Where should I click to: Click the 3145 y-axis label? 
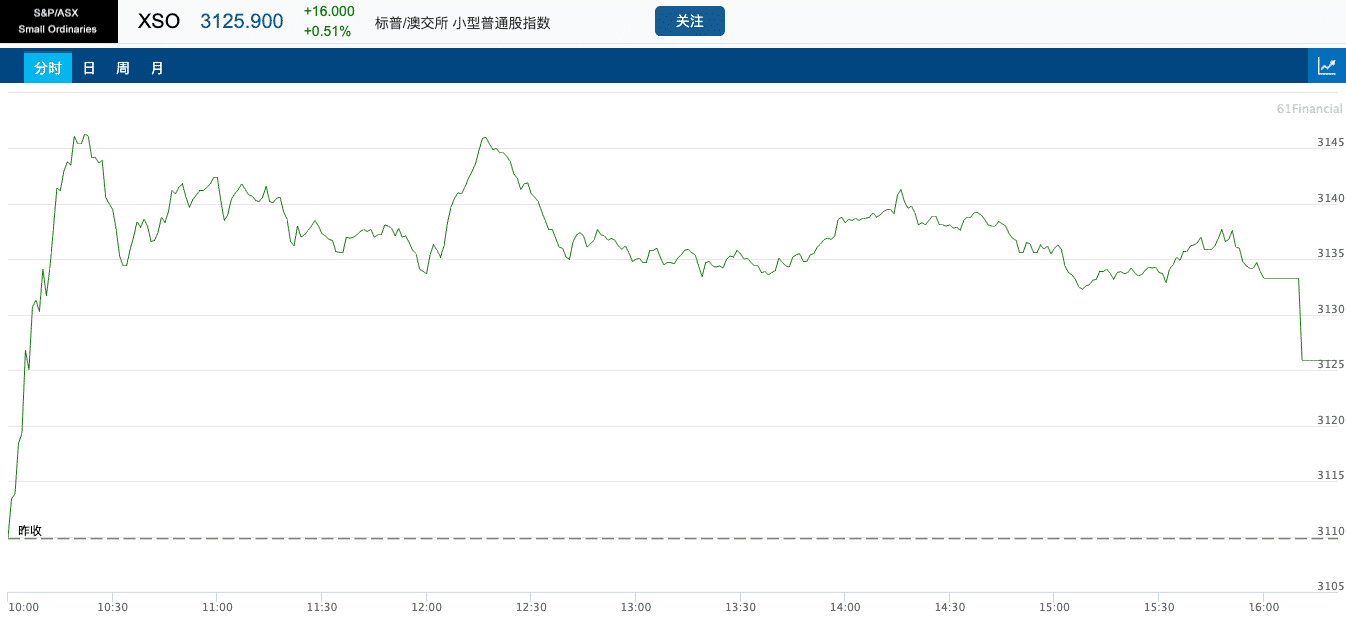point(1331,142)
